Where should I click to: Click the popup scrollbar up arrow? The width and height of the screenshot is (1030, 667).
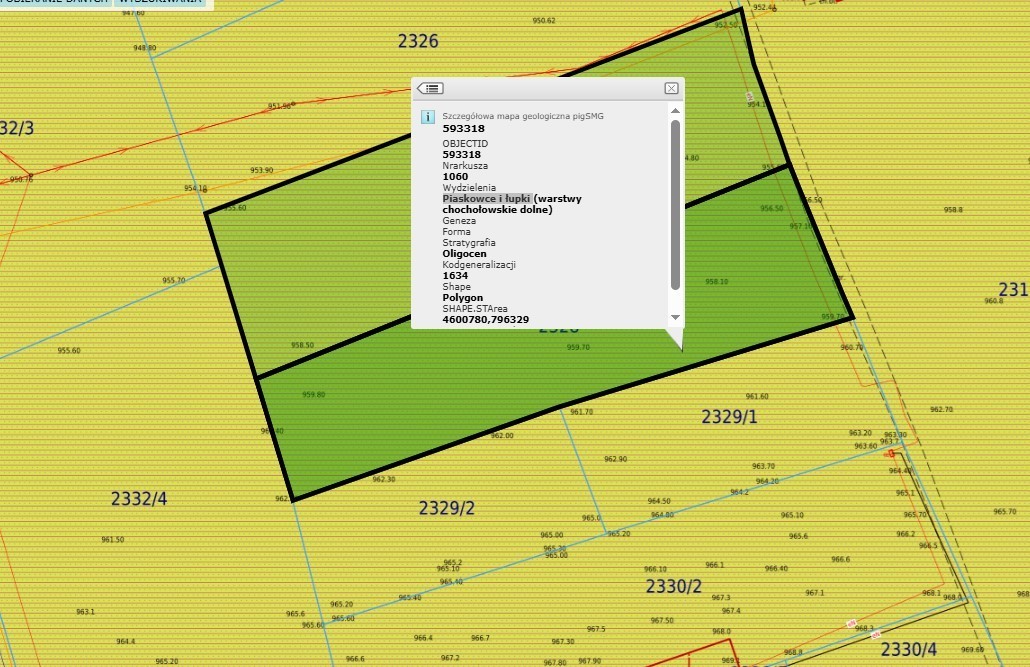675,111
